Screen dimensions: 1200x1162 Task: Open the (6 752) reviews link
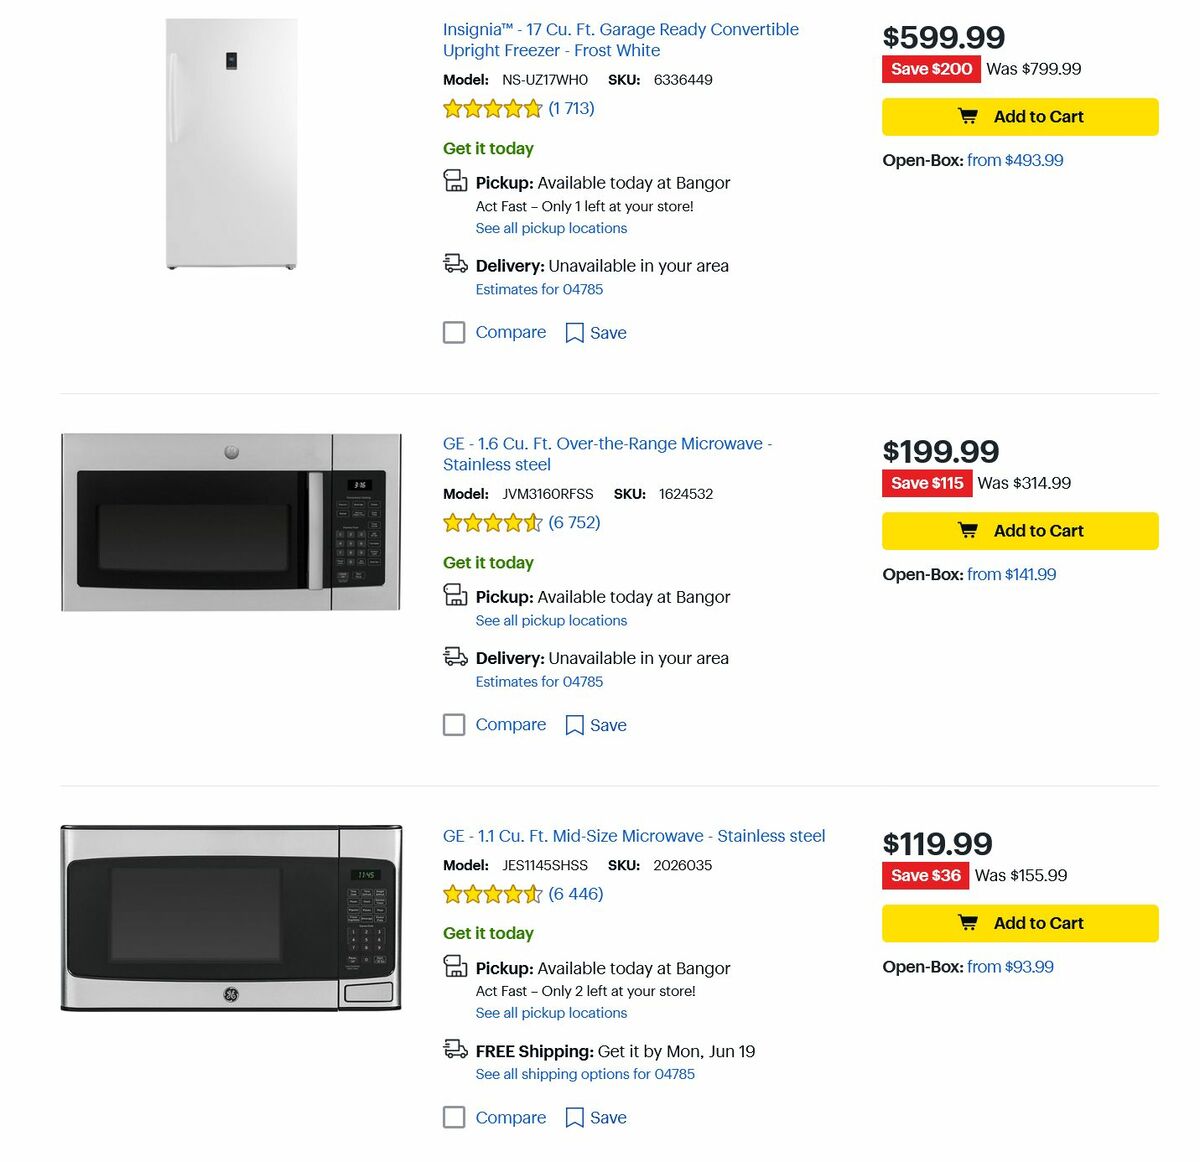pos(574,522)
